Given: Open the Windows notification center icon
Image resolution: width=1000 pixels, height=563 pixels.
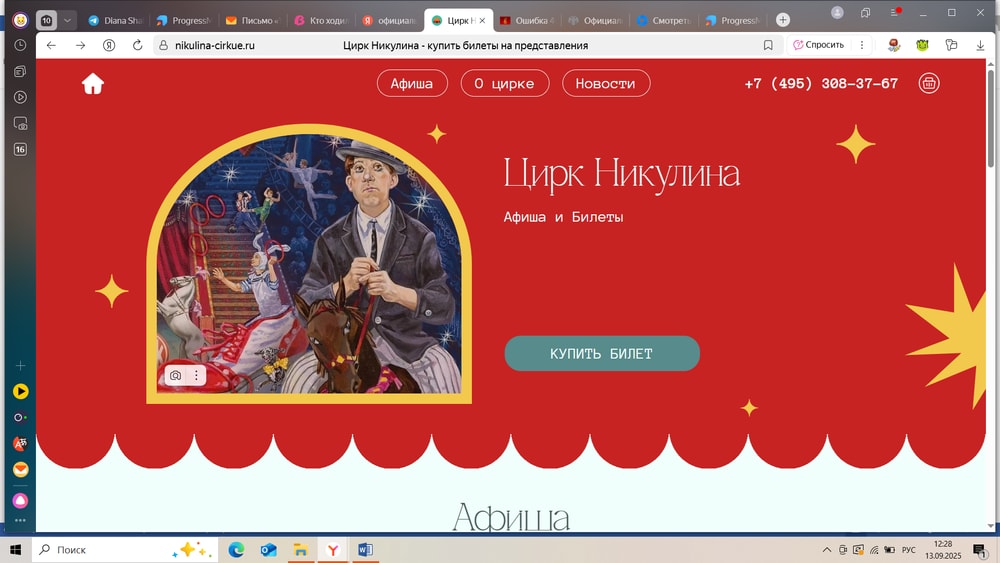Looking at the screenshot, I should 980,550.
